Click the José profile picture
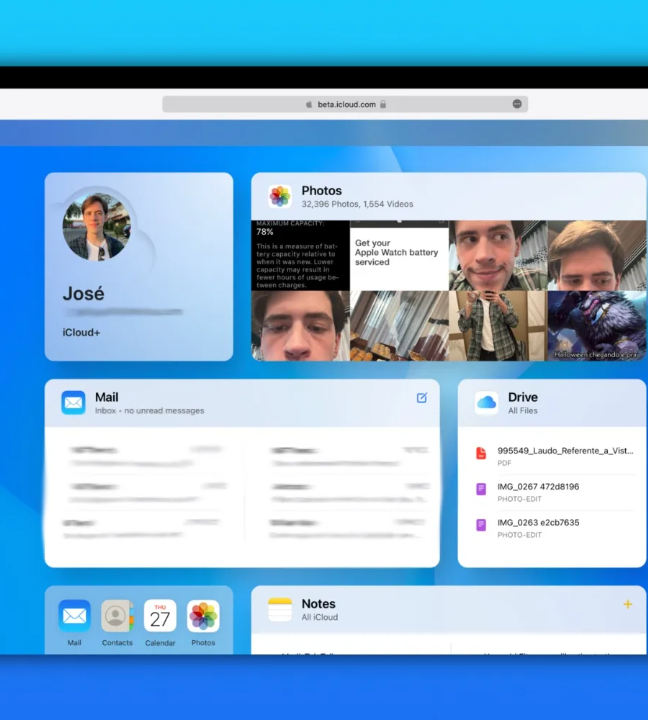 tap(96, 226)
